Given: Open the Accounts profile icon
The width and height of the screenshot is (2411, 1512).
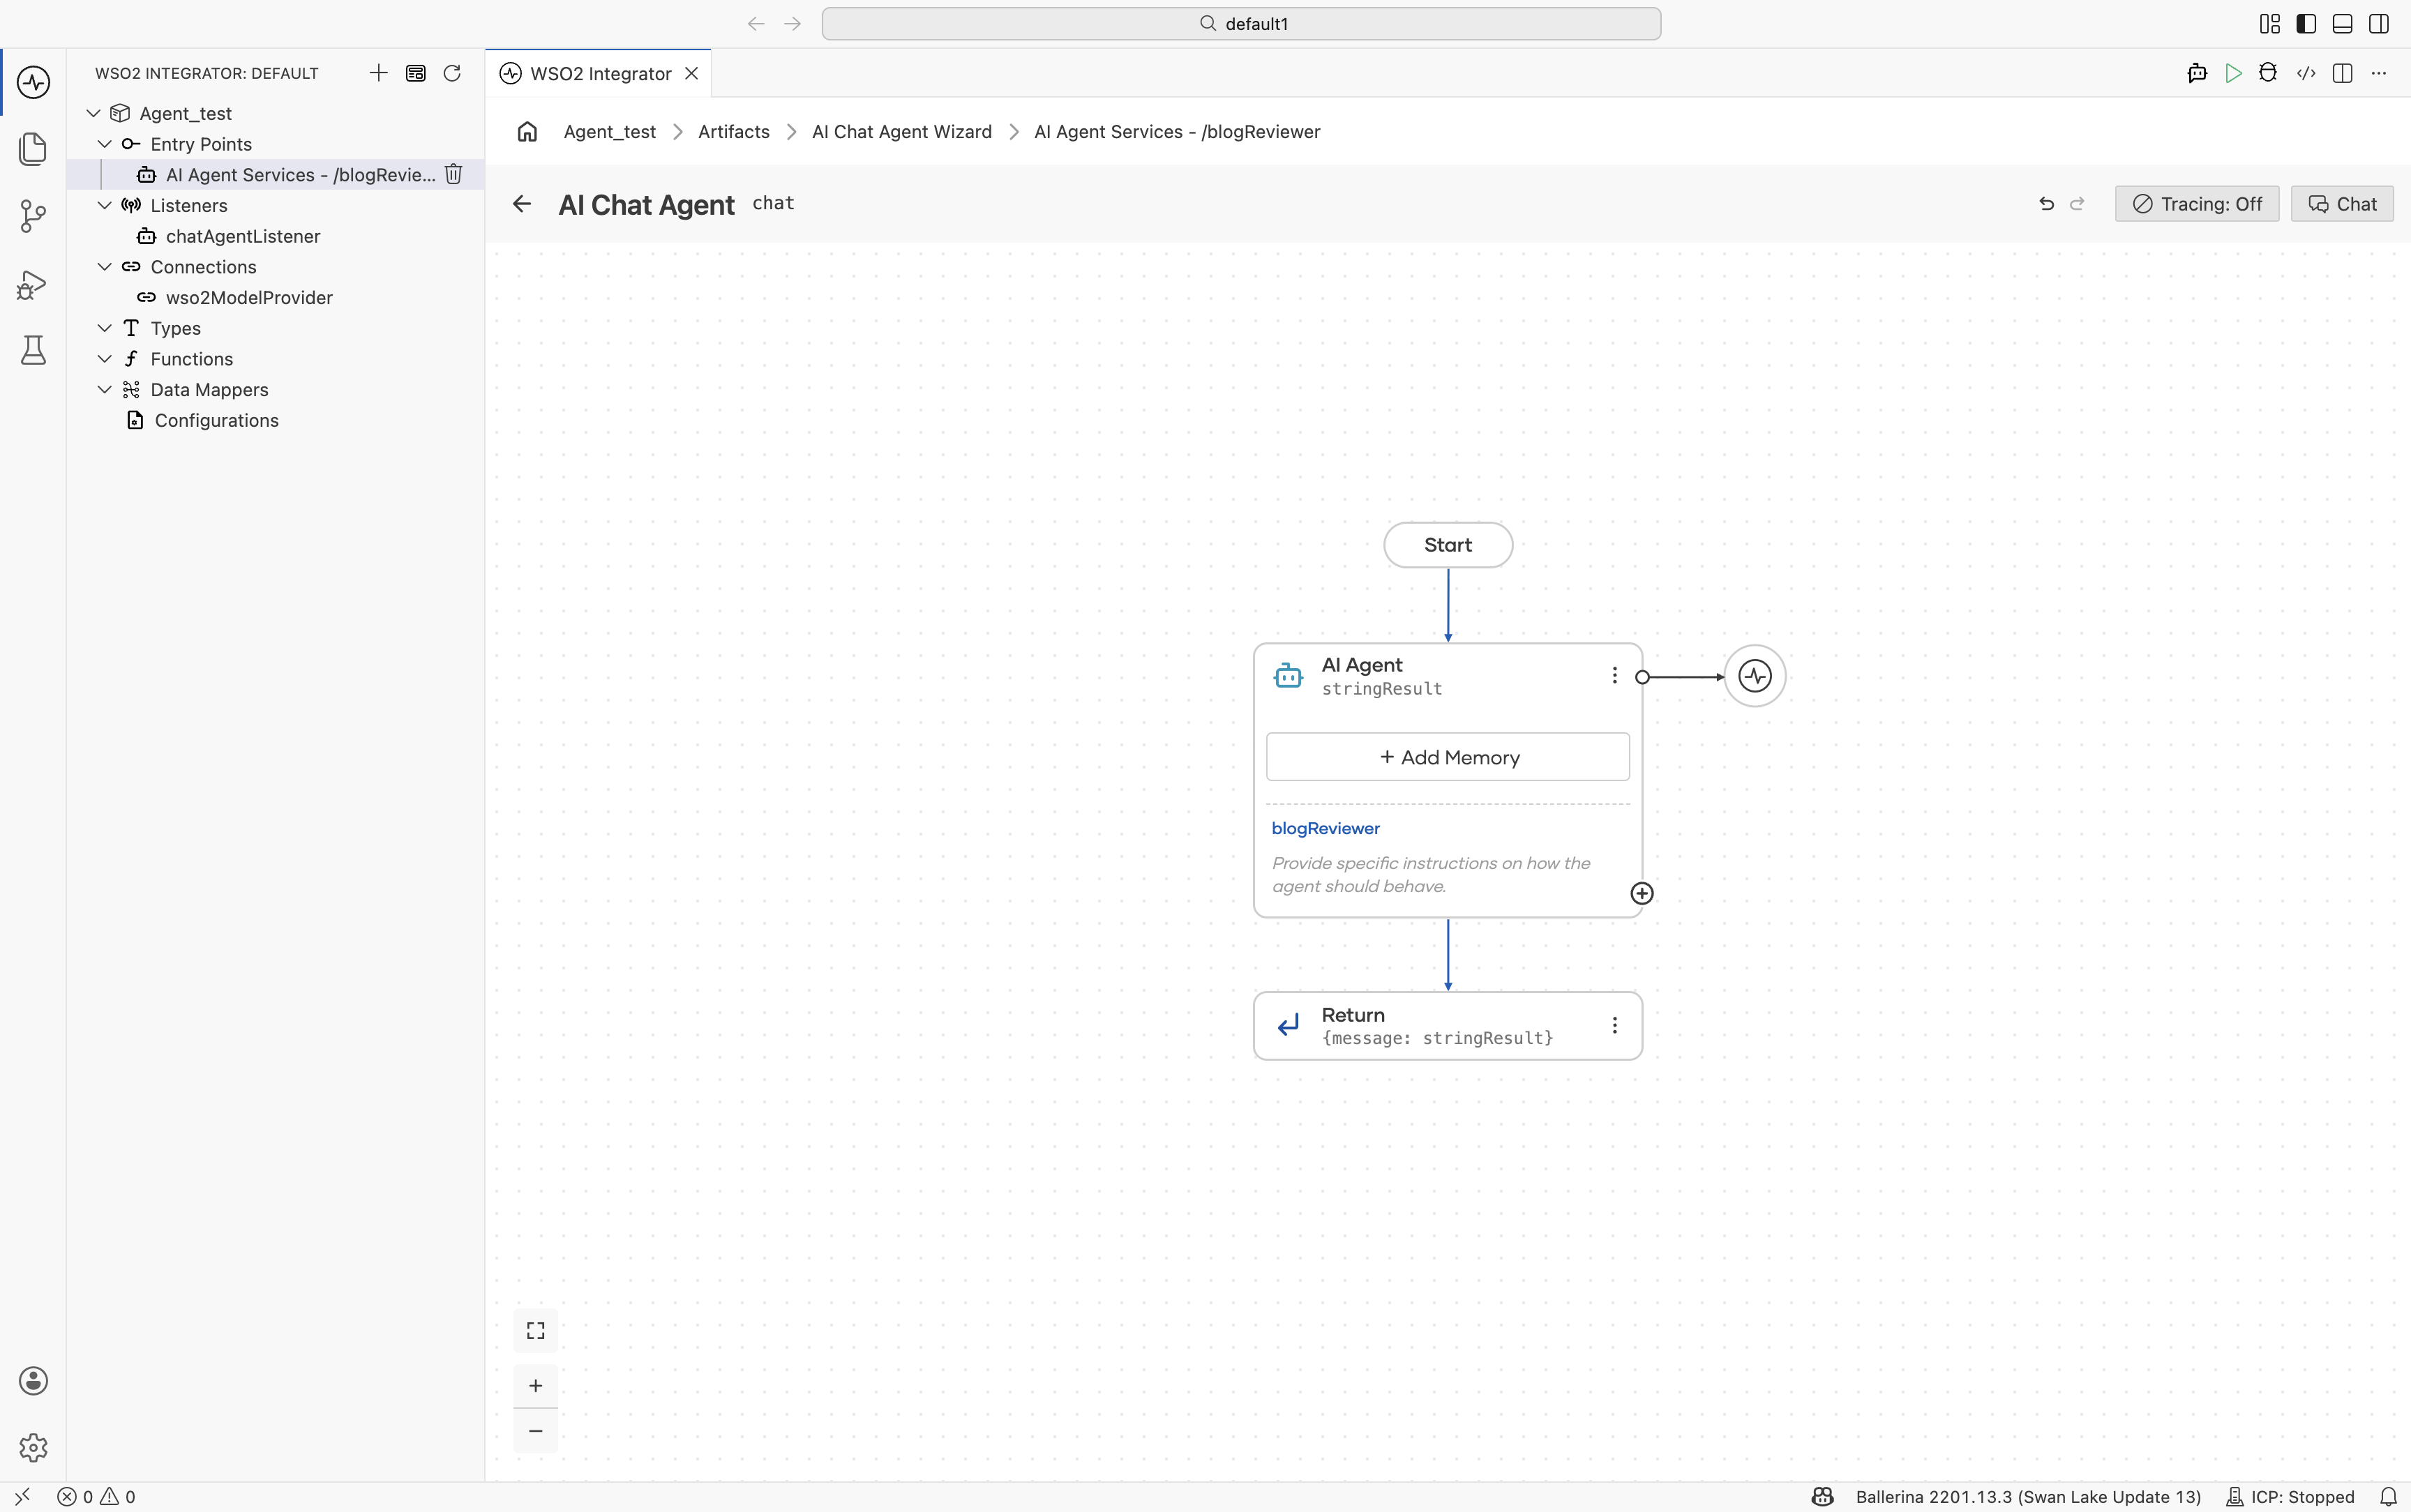Looking at the screenshot, I should click(33, 1381).
